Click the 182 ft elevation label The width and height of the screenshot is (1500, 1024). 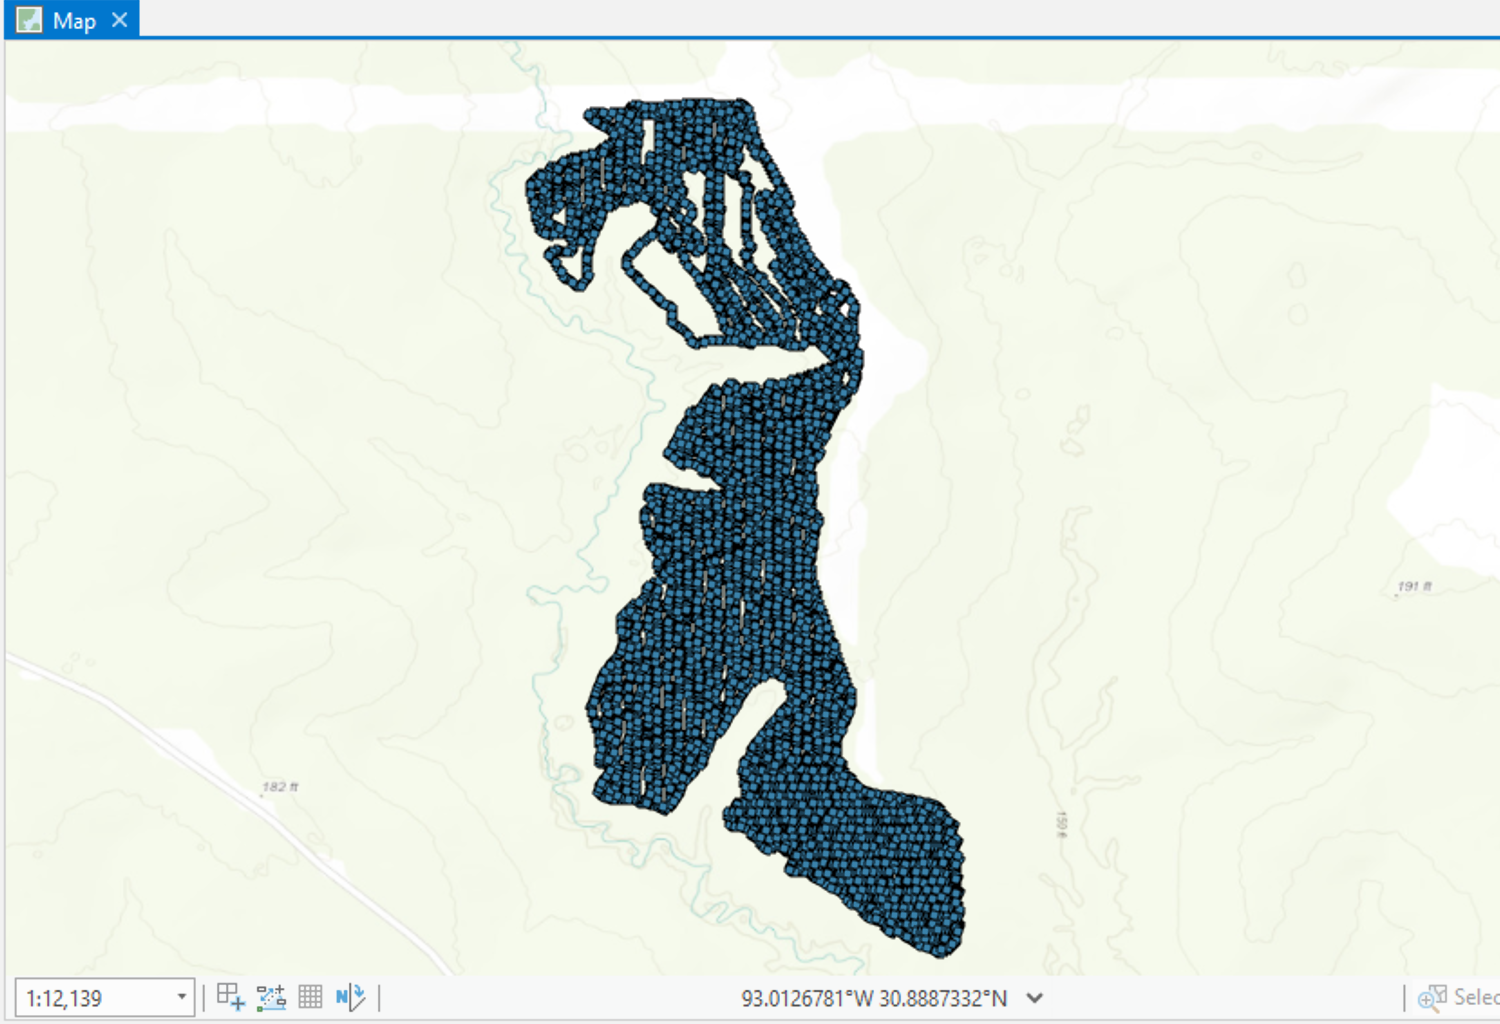coord(280,787)
